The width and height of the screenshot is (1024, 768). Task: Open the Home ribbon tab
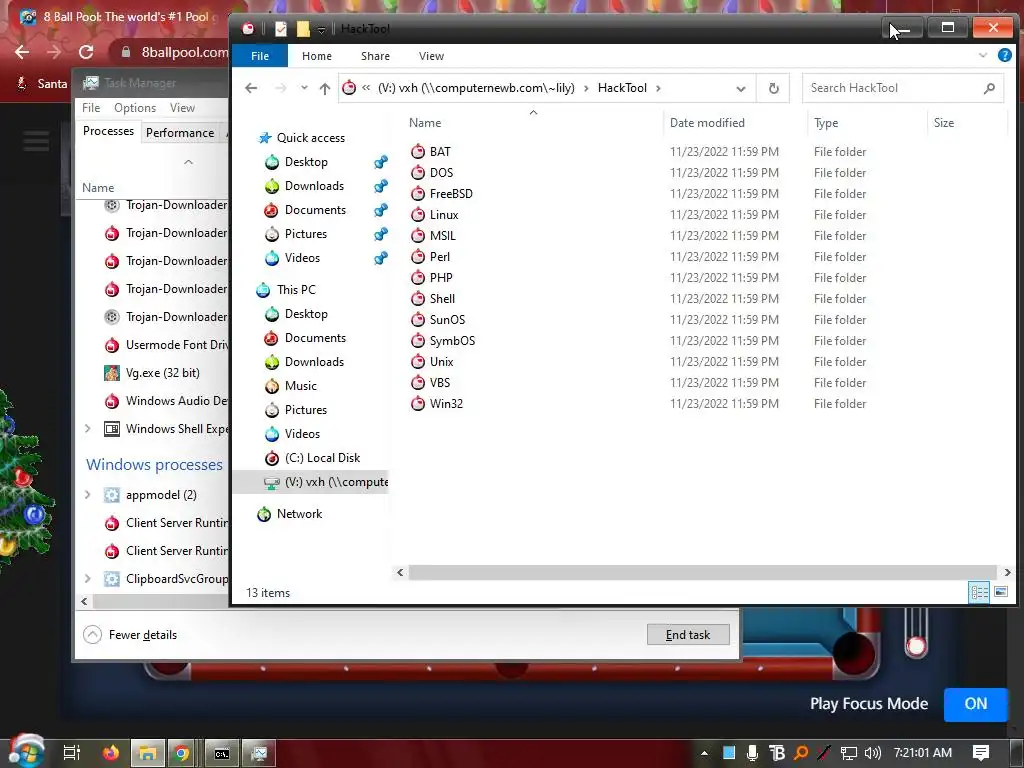tap(317, 56)
